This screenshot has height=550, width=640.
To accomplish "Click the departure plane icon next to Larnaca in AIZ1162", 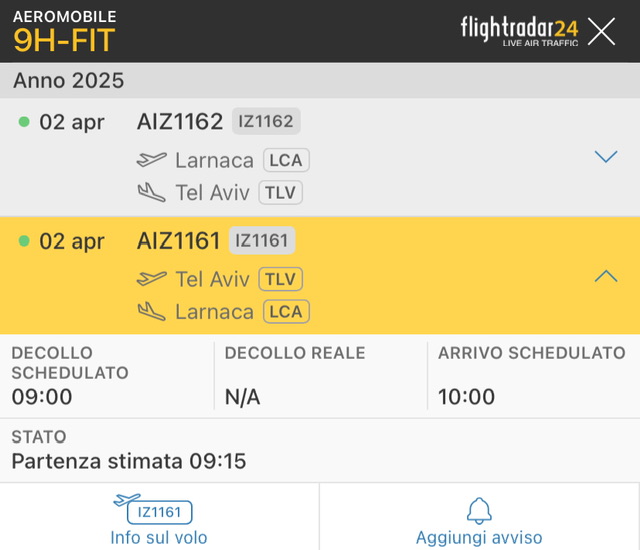I will click(x=152, y=160).
